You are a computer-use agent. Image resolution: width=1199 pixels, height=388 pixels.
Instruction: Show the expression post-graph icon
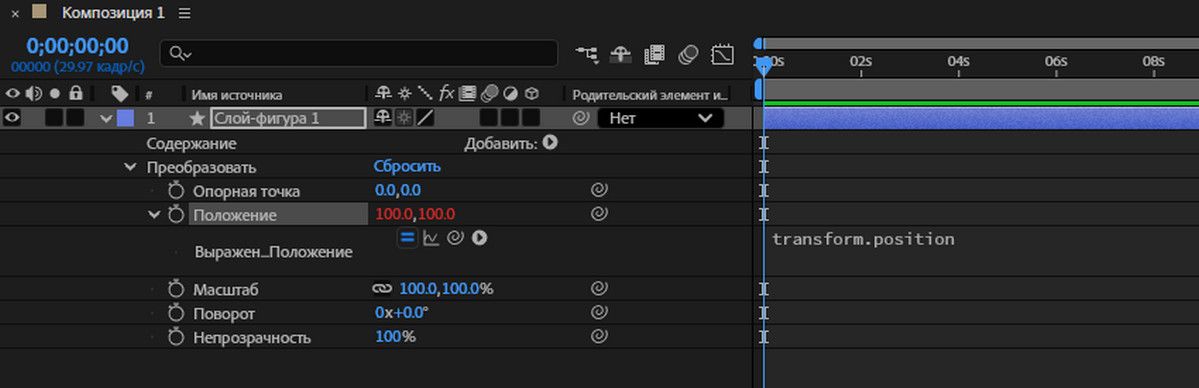pos(431,239)
